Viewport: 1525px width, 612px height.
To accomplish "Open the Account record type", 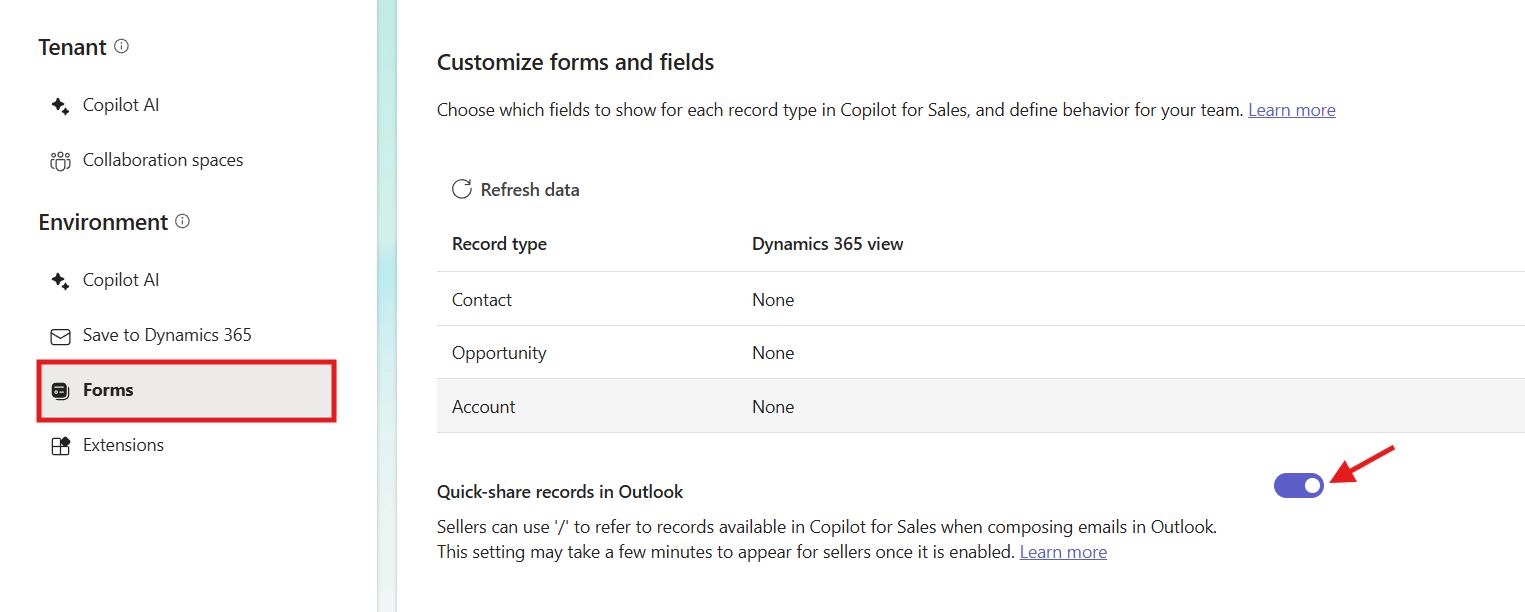I will [484, 407].
